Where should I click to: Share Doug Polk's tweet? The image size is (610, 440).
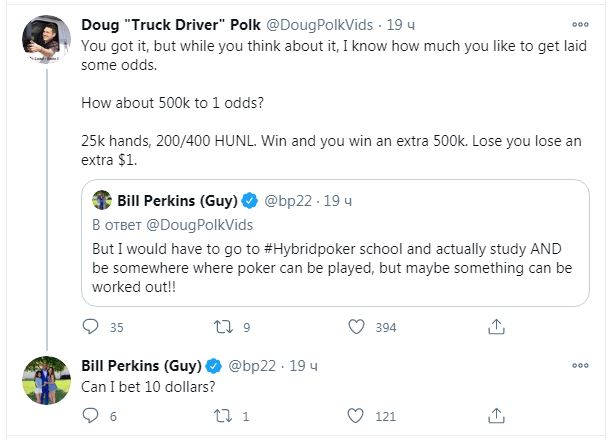[494, 327]
